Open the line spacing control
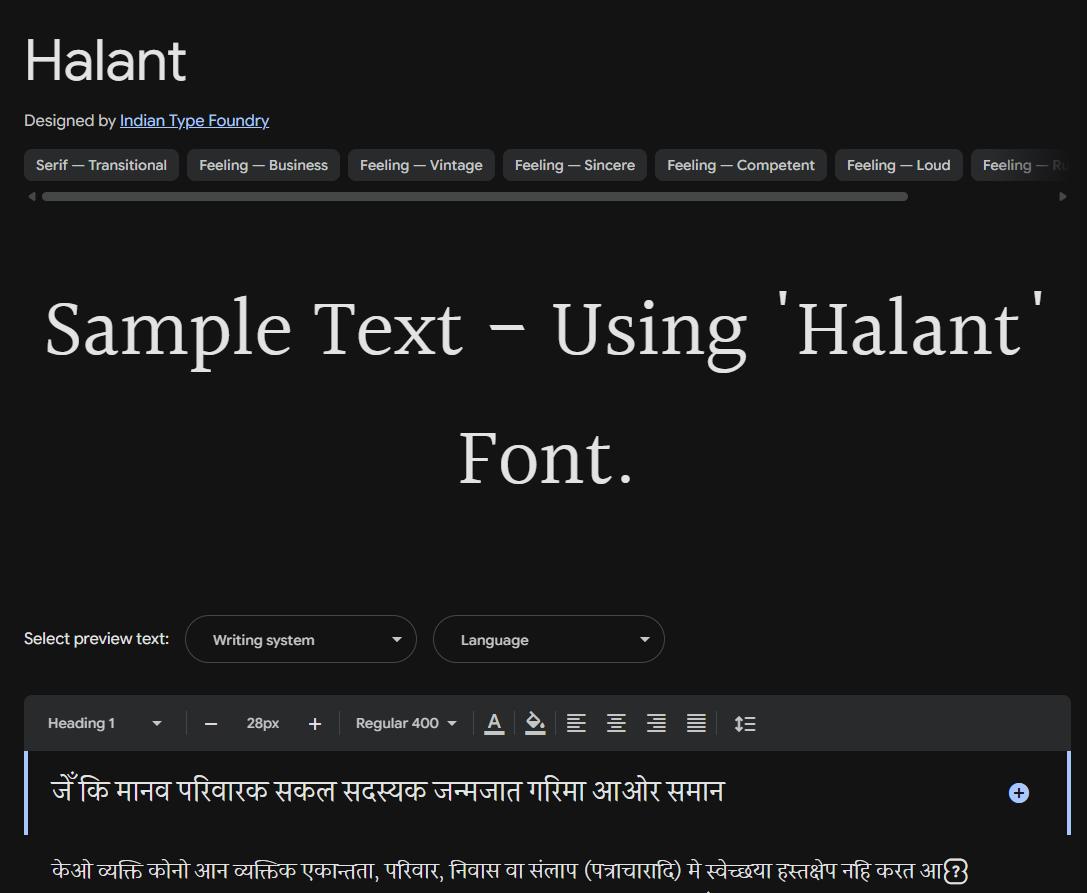This screenshot has width=1087, height=893. click(x=745, y=723)
